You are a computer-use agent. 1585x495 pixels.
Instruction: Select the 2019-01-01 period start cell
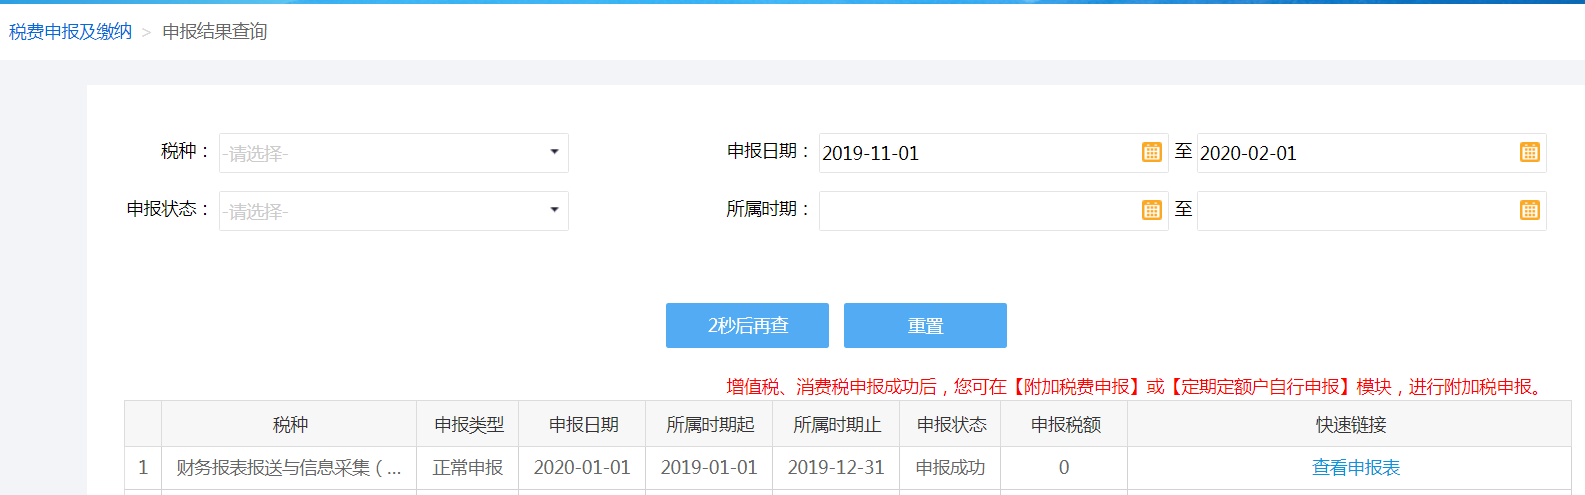pyautogui.click(x=710, y=468)
